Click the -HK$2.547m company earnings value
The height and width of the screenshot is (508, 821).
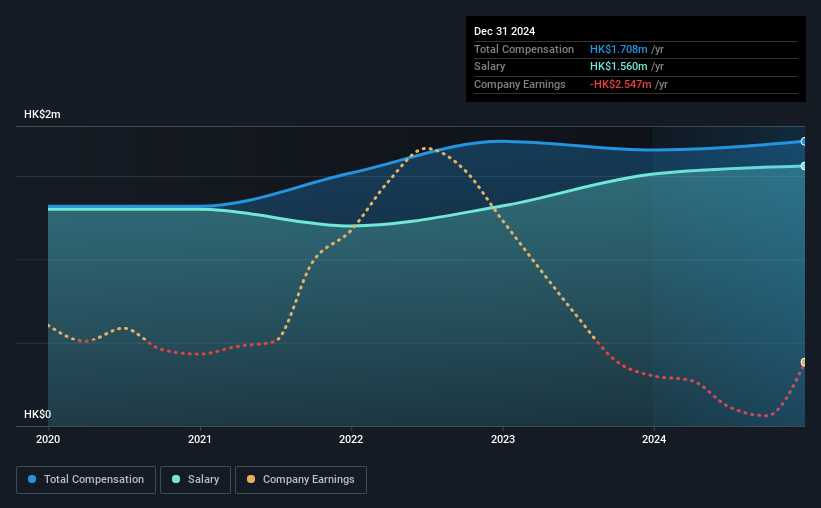[x=620, y=84]
